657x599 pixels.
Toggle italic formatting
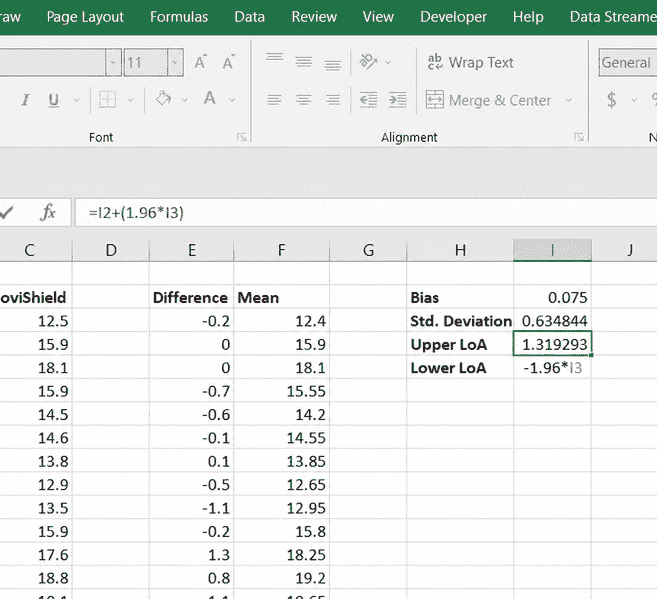(26, 100)
